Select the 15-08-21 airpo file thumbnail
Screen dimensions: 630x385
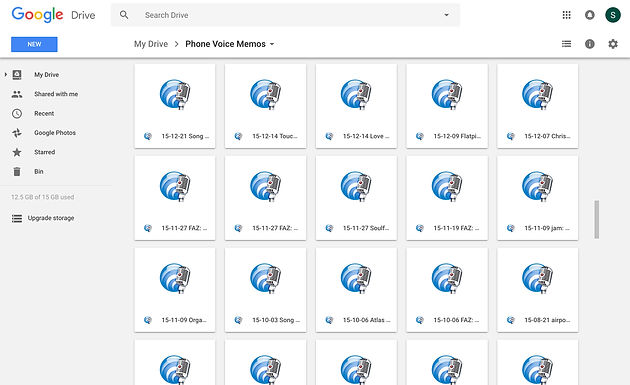(538, 279)
